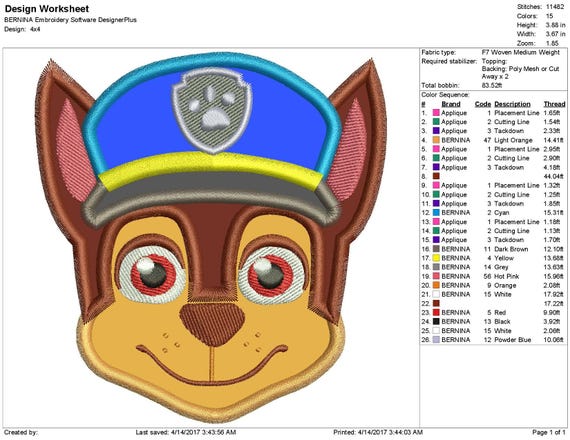Click the Thread column header
The height and width of the screenshot is (440, 570).
point(554,104)
